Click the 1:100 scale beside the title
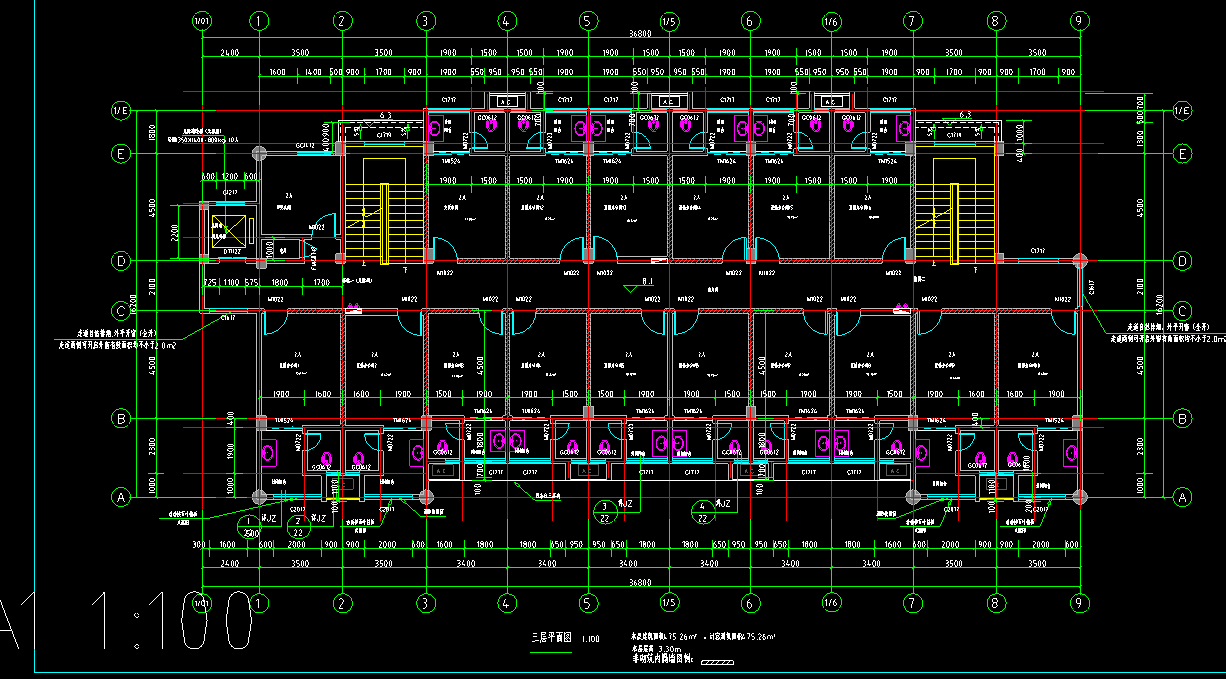 click(x=590, y=638)
